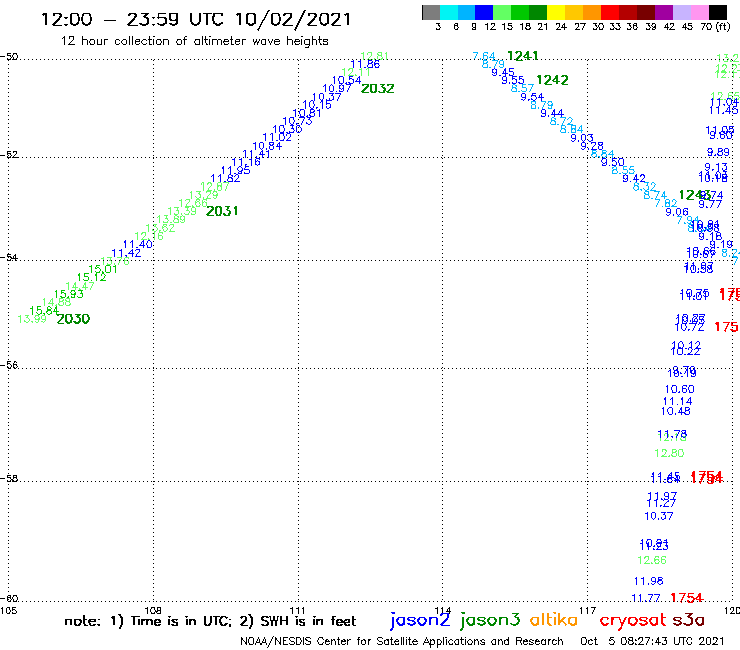Select the lavender swatch in the color scale
The height and width of the screenshot is (650, 740).
coord(682,12)
